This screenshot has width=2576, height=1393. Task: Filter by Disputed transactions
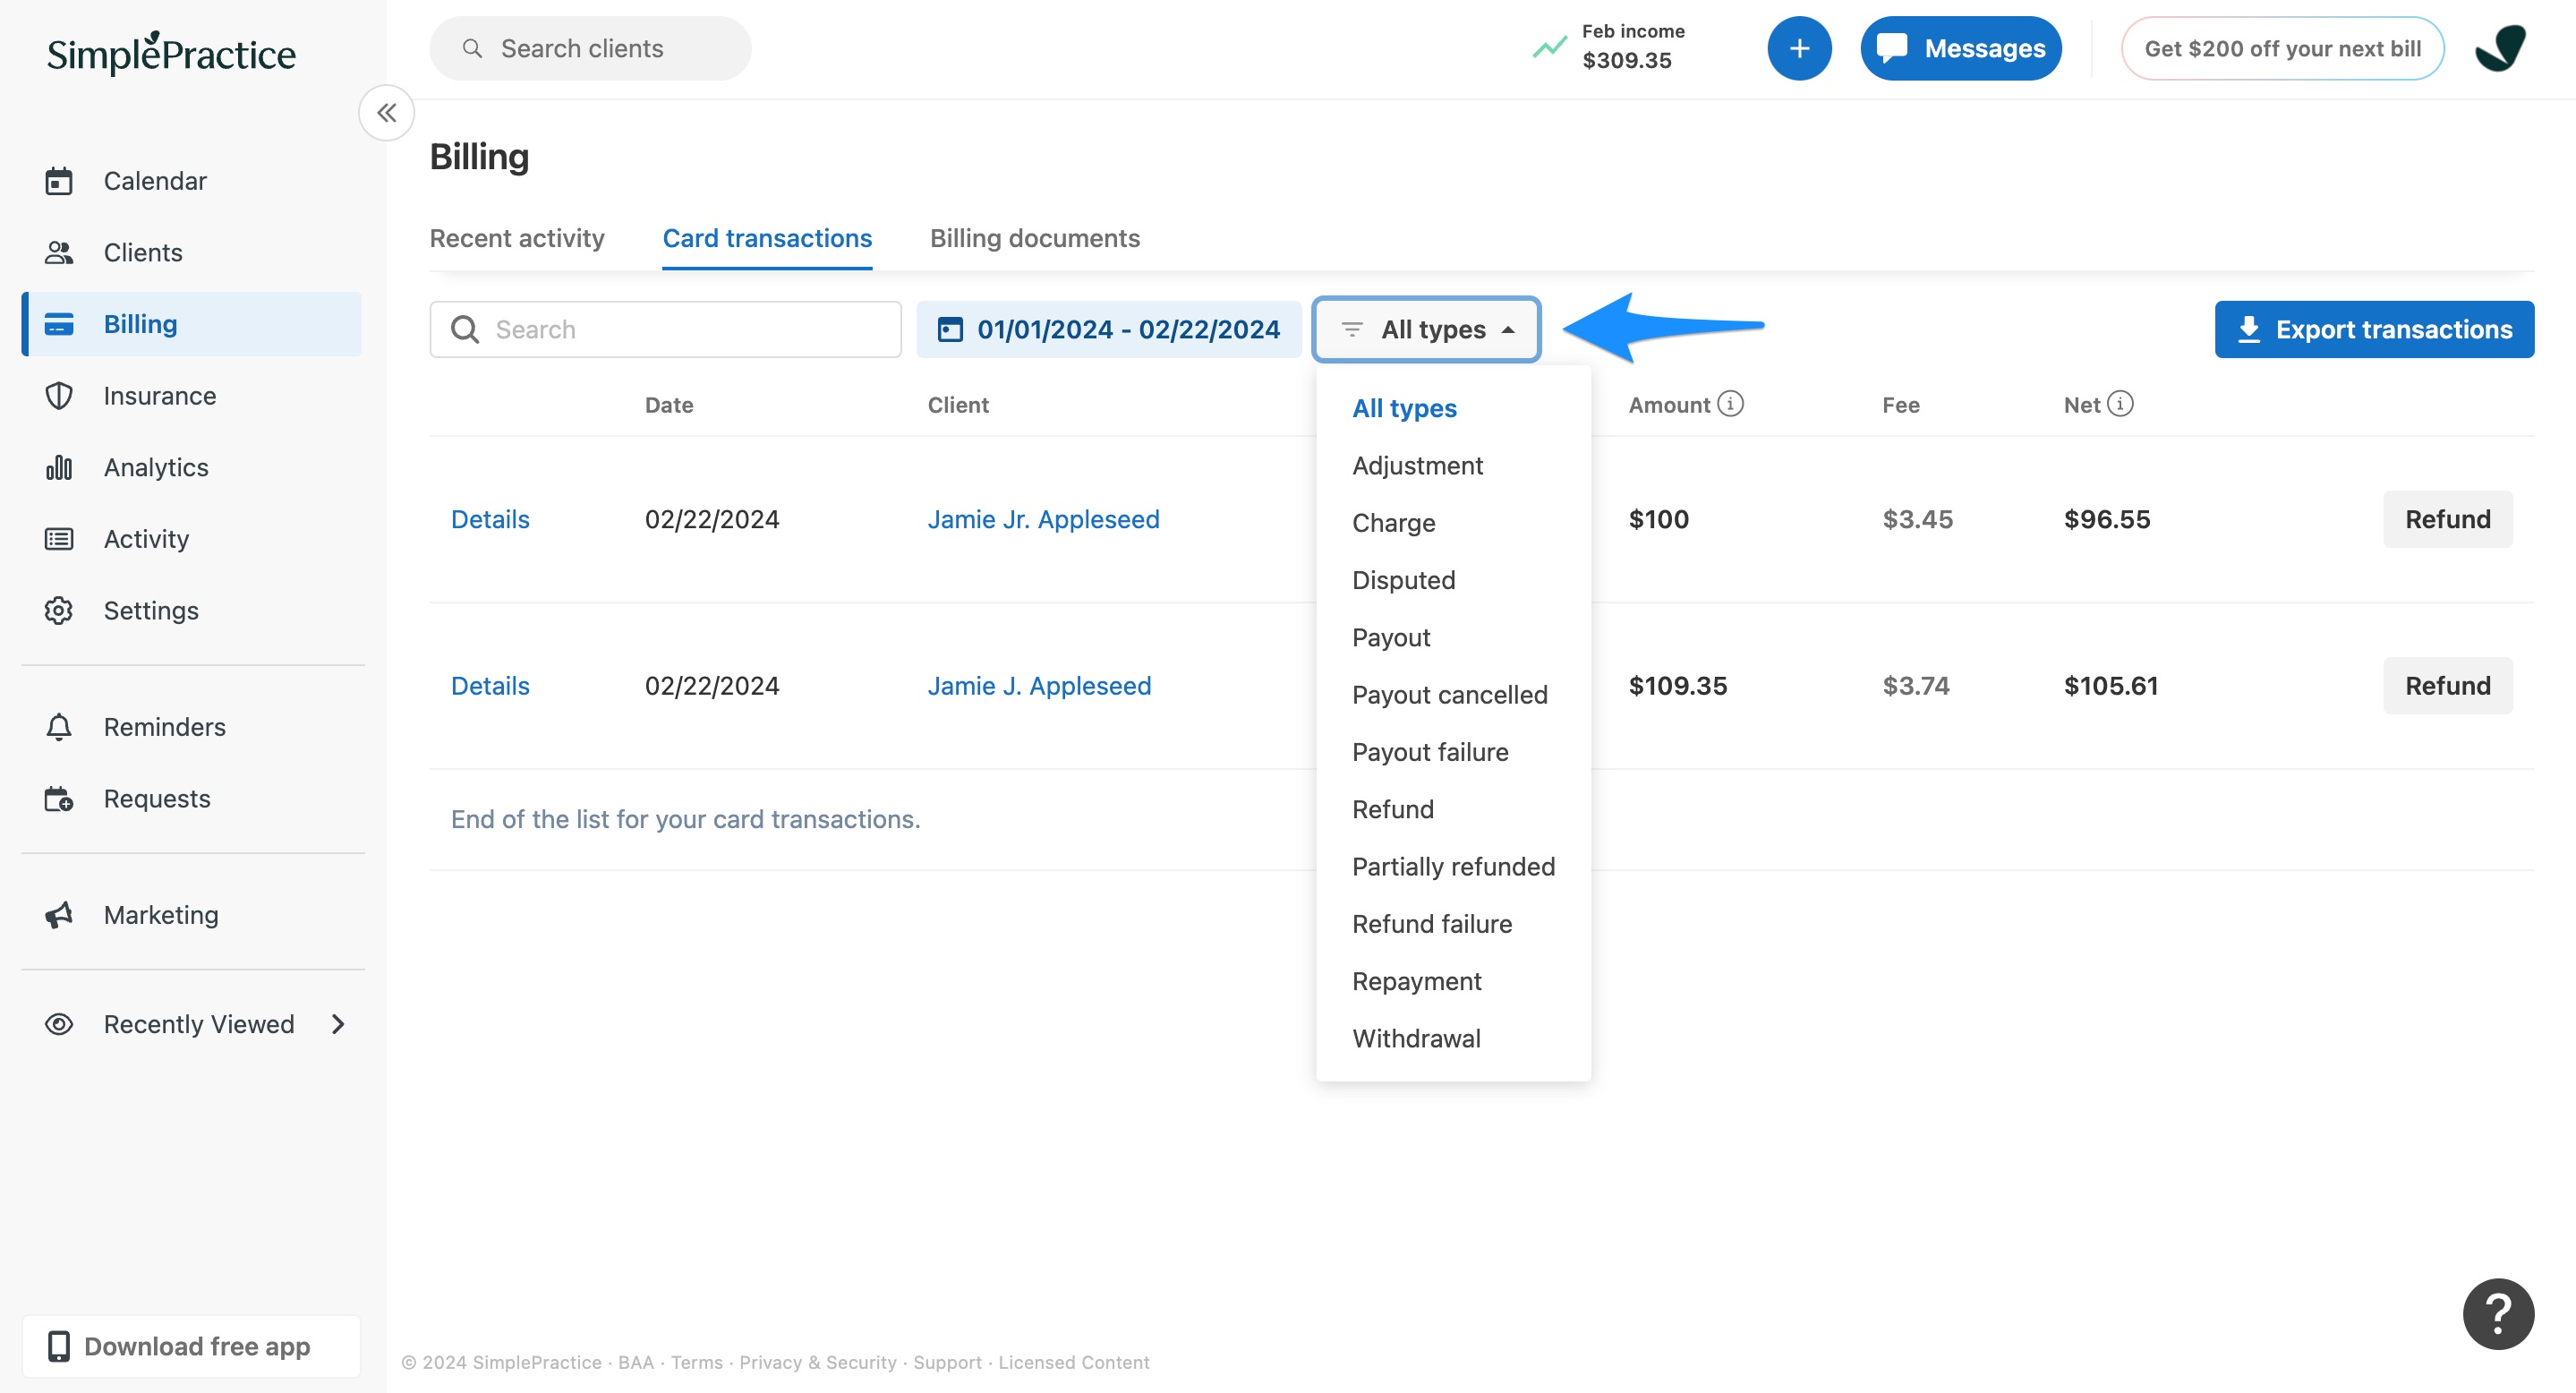pyautogui.click(x=1403, y=580)
